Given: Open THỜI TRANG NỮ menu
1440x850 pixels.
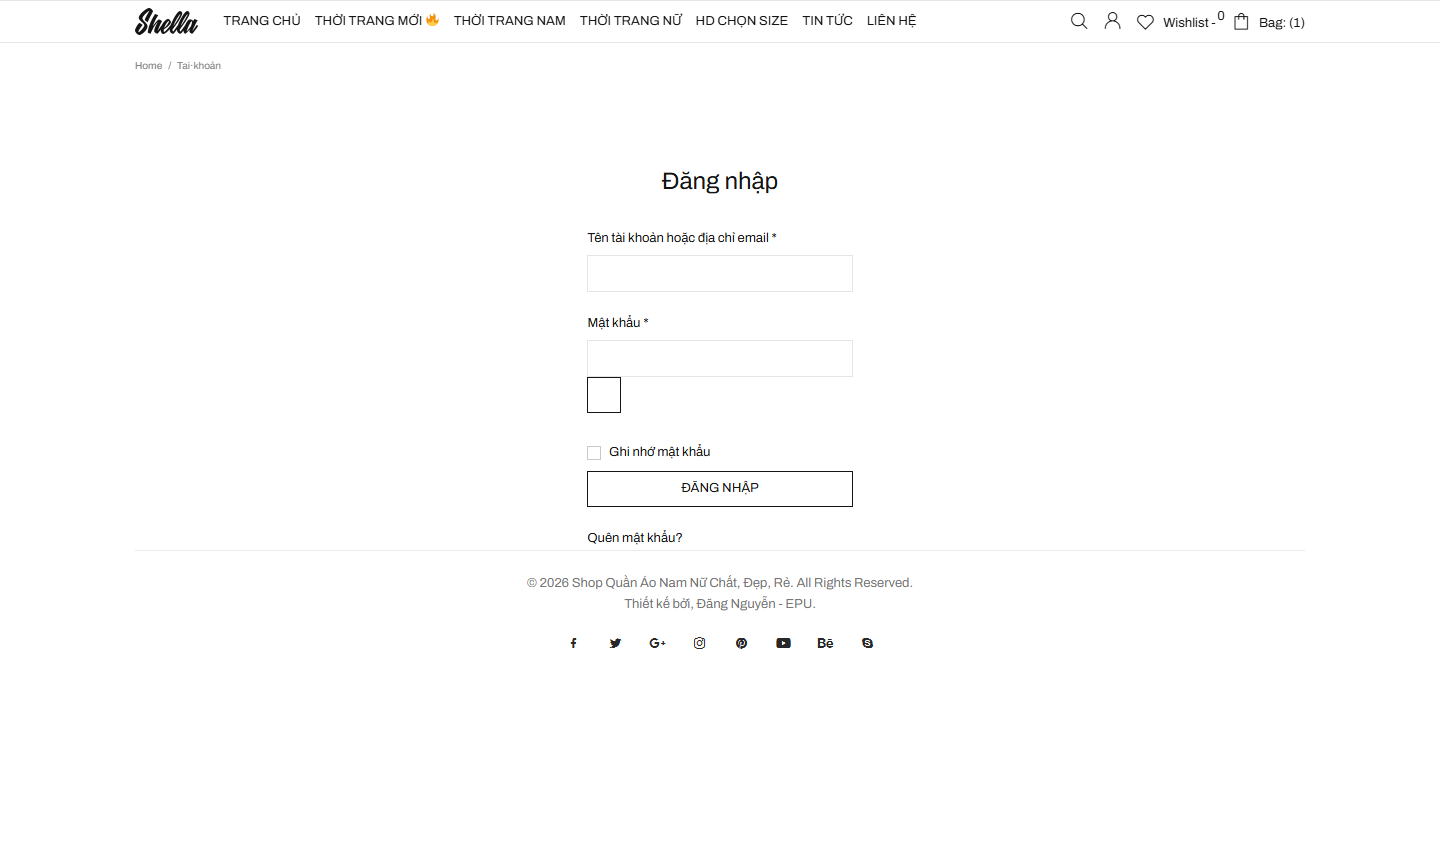Looking at the screenshot, I should pyautogui.click(x=631, y=21).
